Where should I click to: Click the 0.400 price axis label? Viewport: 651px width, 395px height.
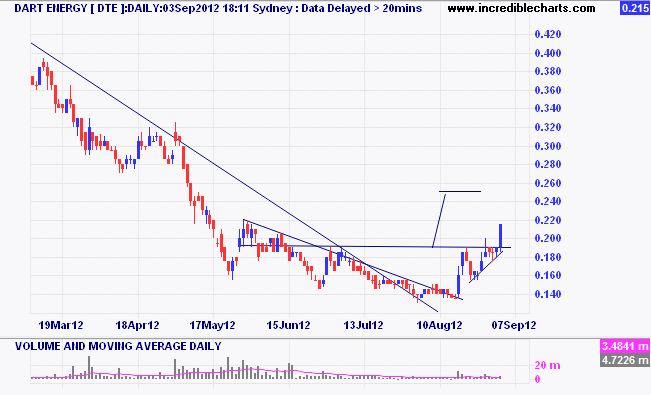pos(548,53)
